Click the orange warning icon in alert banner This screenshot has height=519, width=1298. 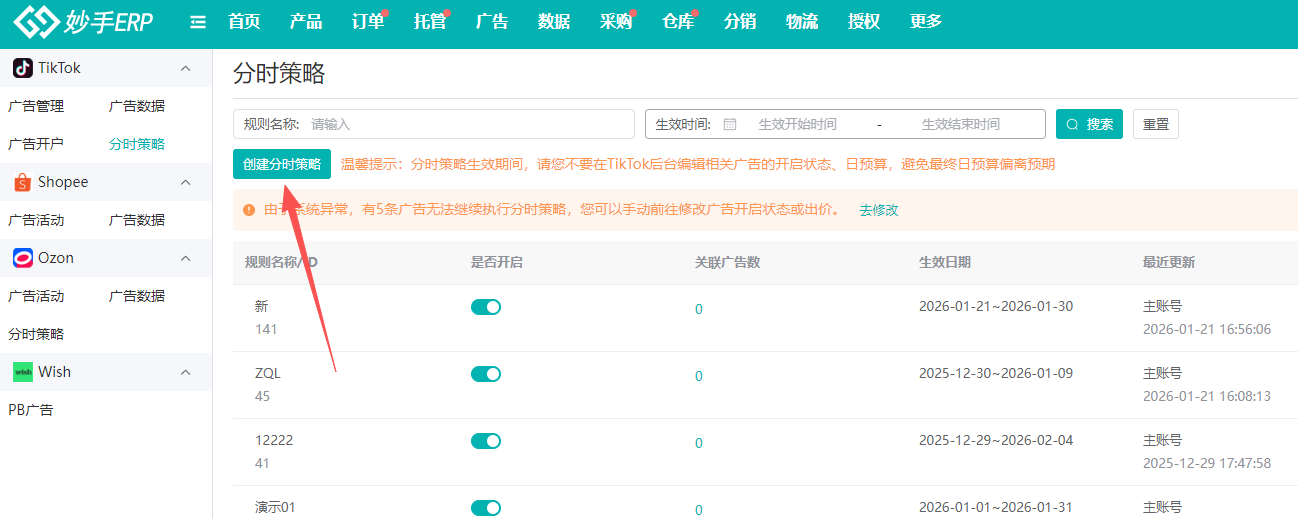coord(249,210)
